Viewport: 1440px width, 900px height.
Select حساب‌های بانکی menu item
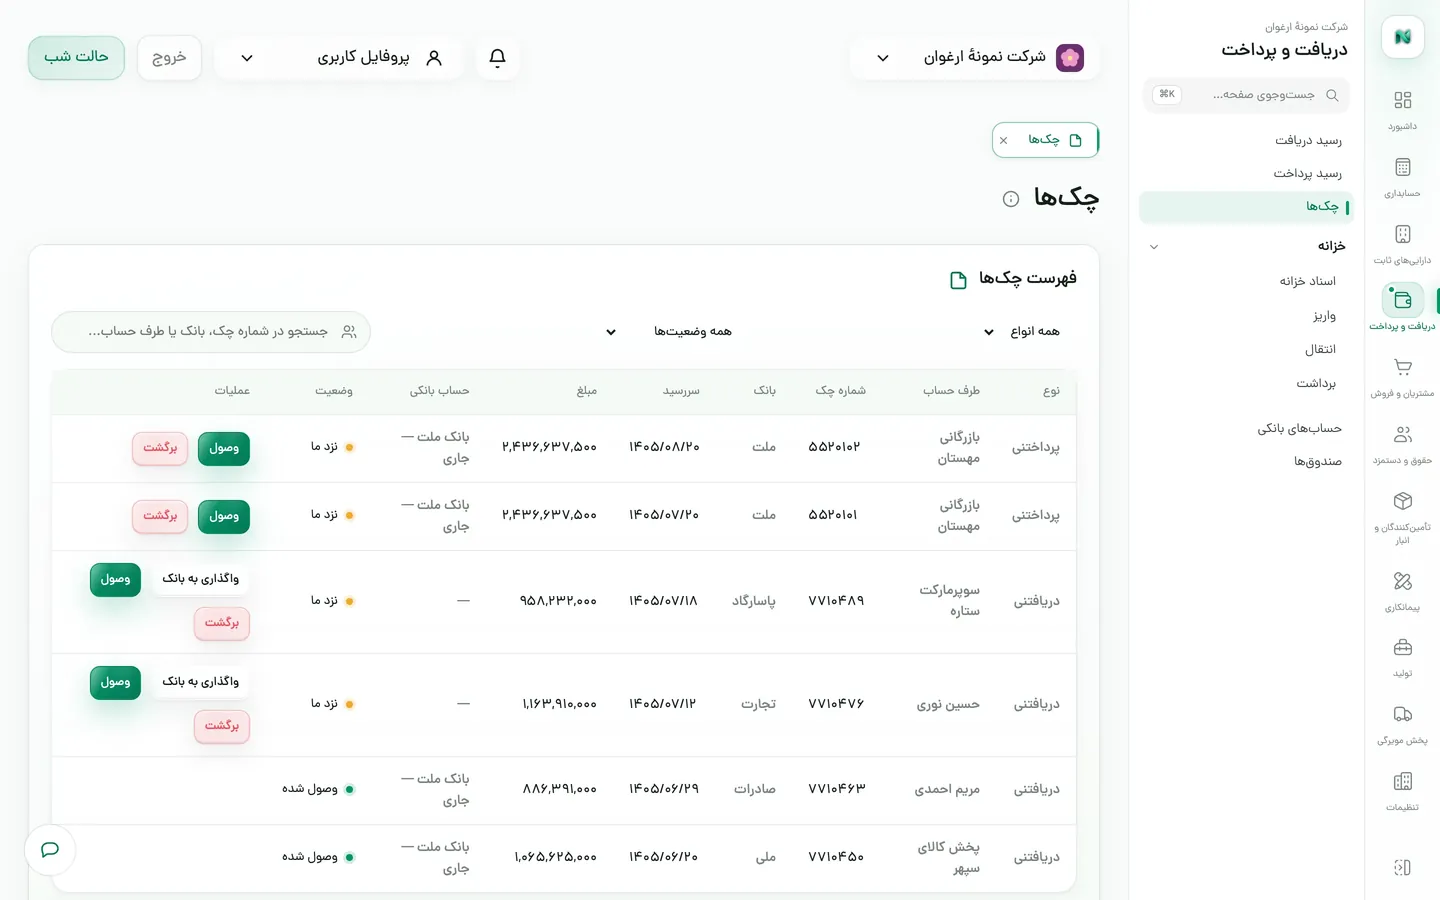point(1299,428)
